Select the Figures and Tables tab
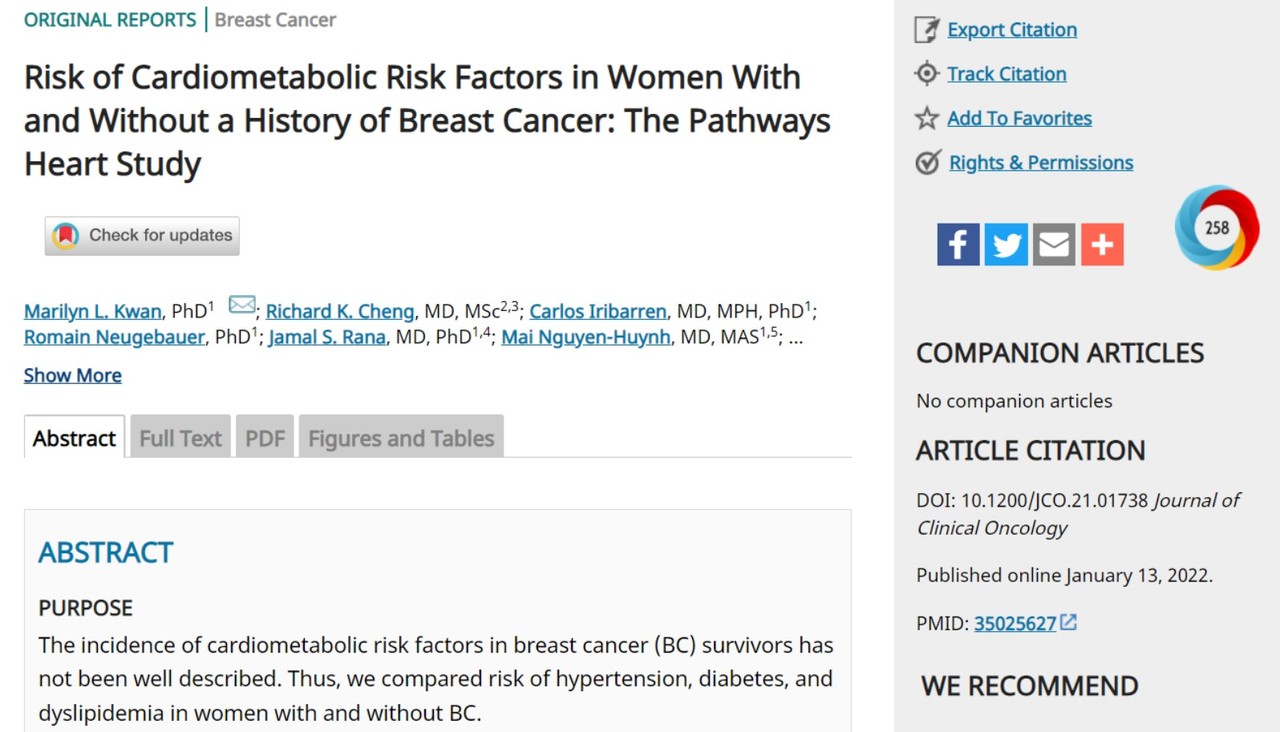The width and height of the screenshot is (1280, 732). tap(401, 438)
